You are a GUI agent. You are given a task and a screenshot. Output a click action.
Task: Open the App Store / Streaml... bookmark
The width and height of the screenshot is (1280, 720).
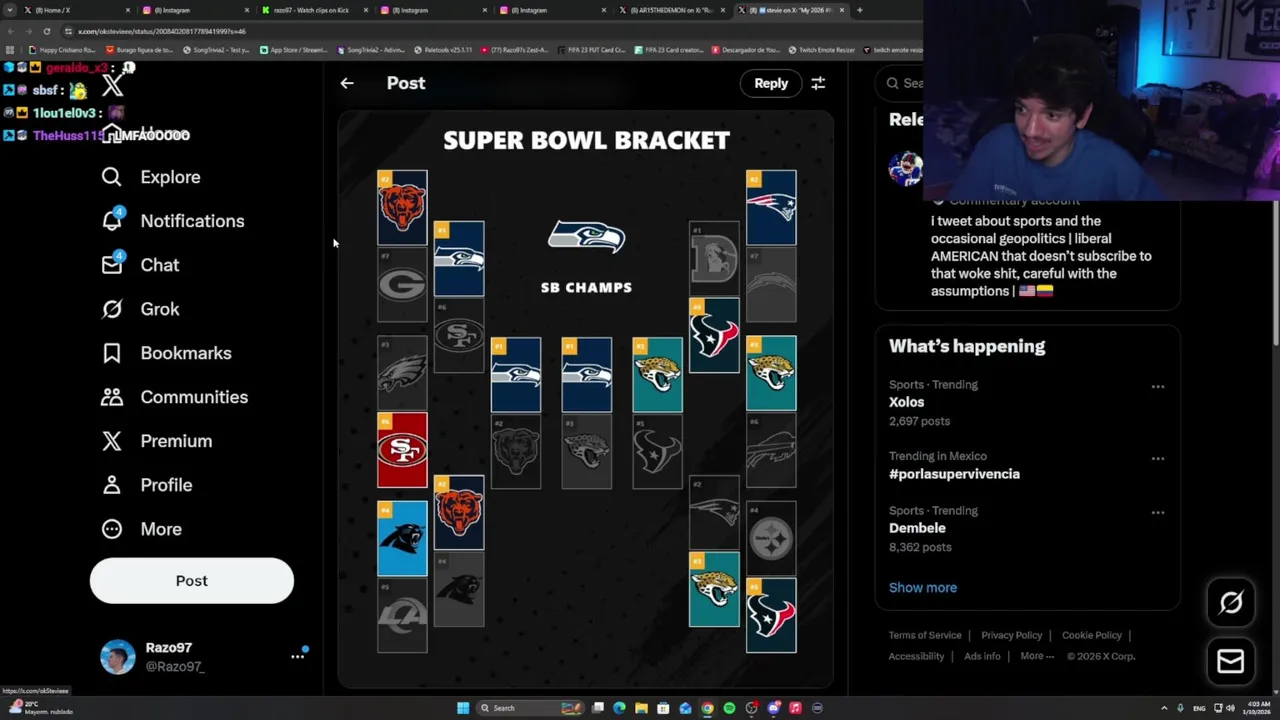[x=293, y=50]
